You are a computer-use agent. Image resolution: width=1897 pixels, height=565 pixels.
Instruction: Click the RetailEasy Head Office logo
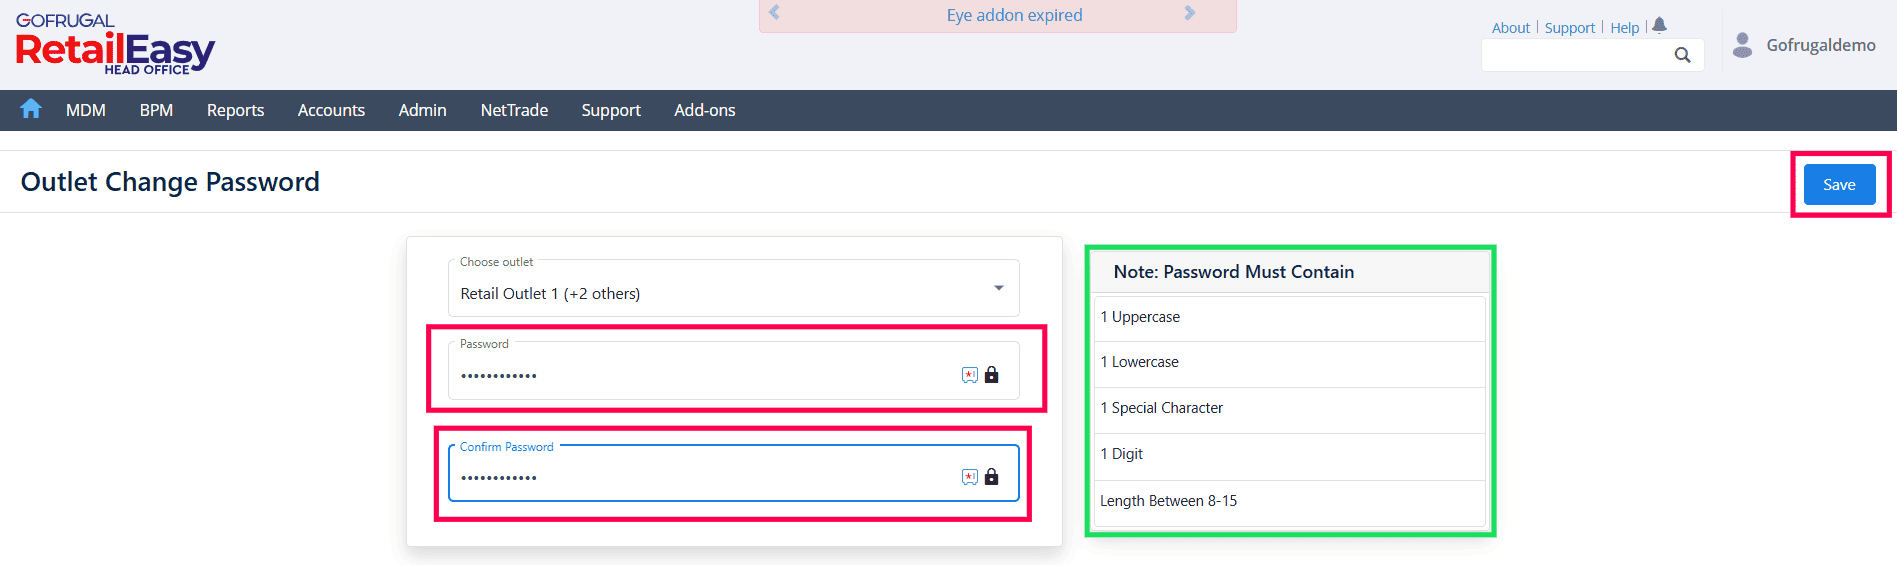pos(115,47)
